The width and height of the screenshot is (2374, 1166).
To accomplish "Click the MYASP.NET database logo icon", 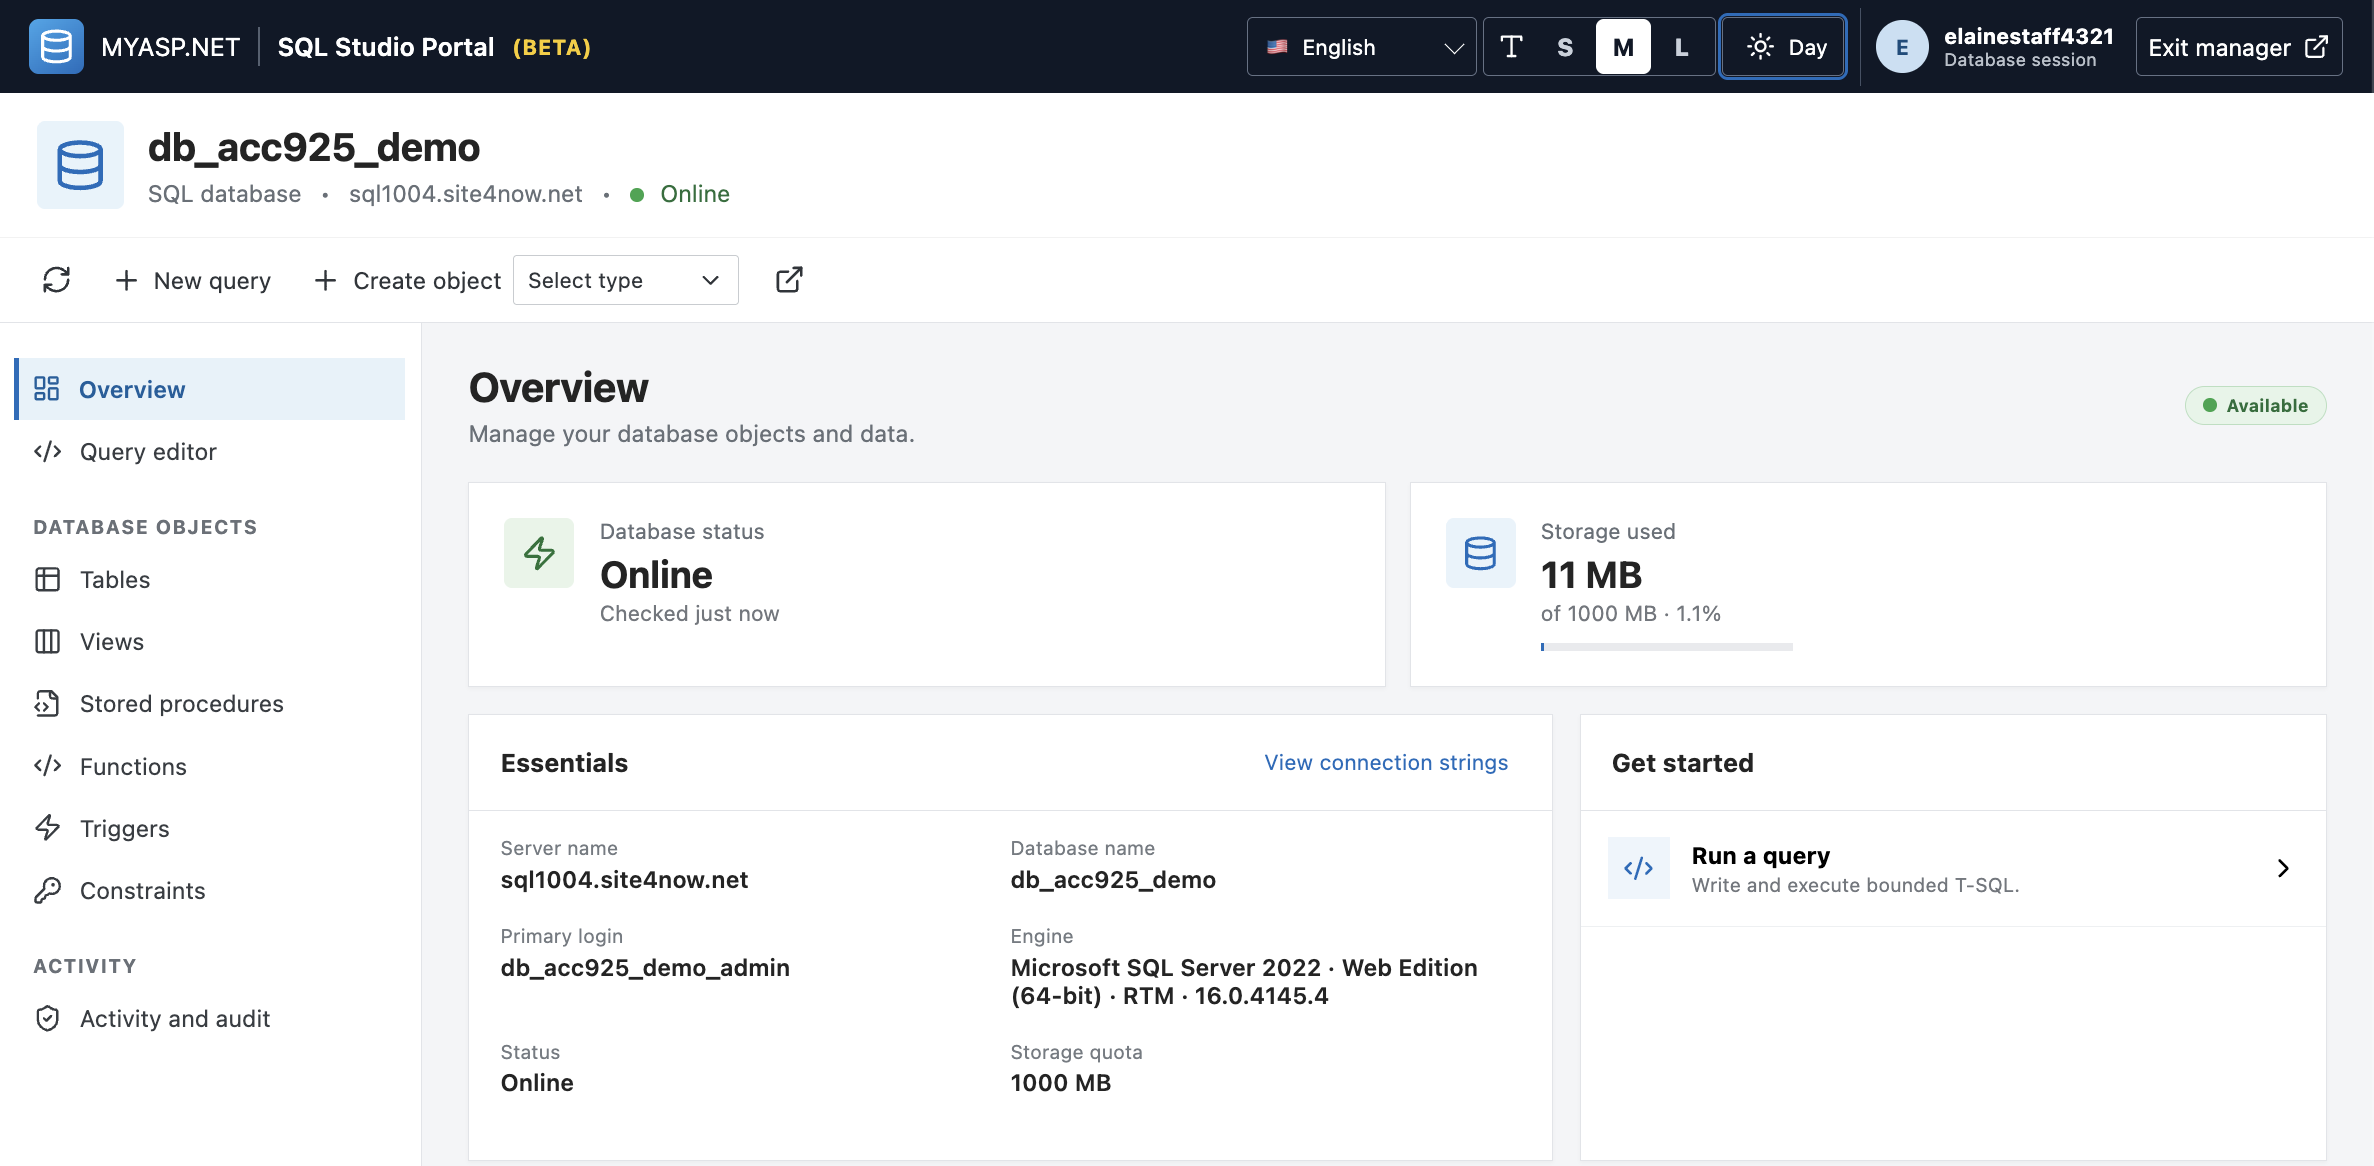I will (x=56, y=47).
